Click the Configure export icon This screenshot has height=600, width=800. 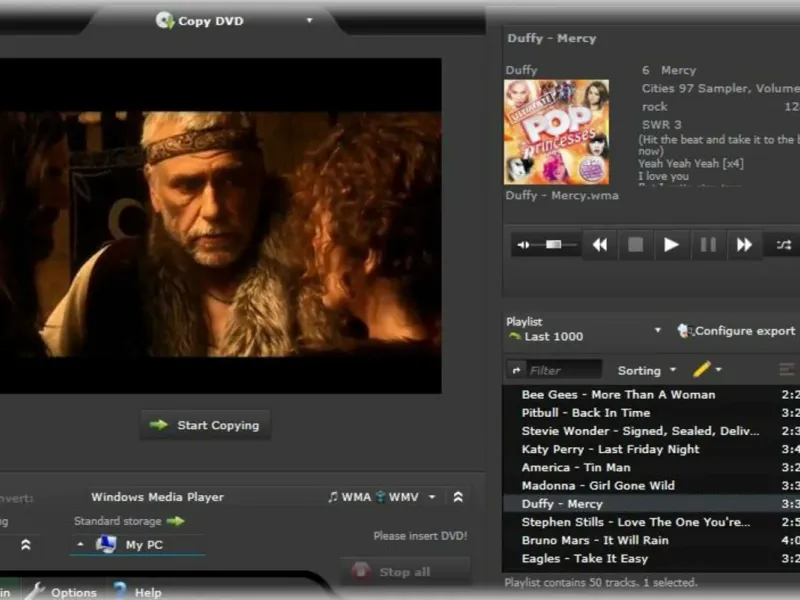[685, 331]
